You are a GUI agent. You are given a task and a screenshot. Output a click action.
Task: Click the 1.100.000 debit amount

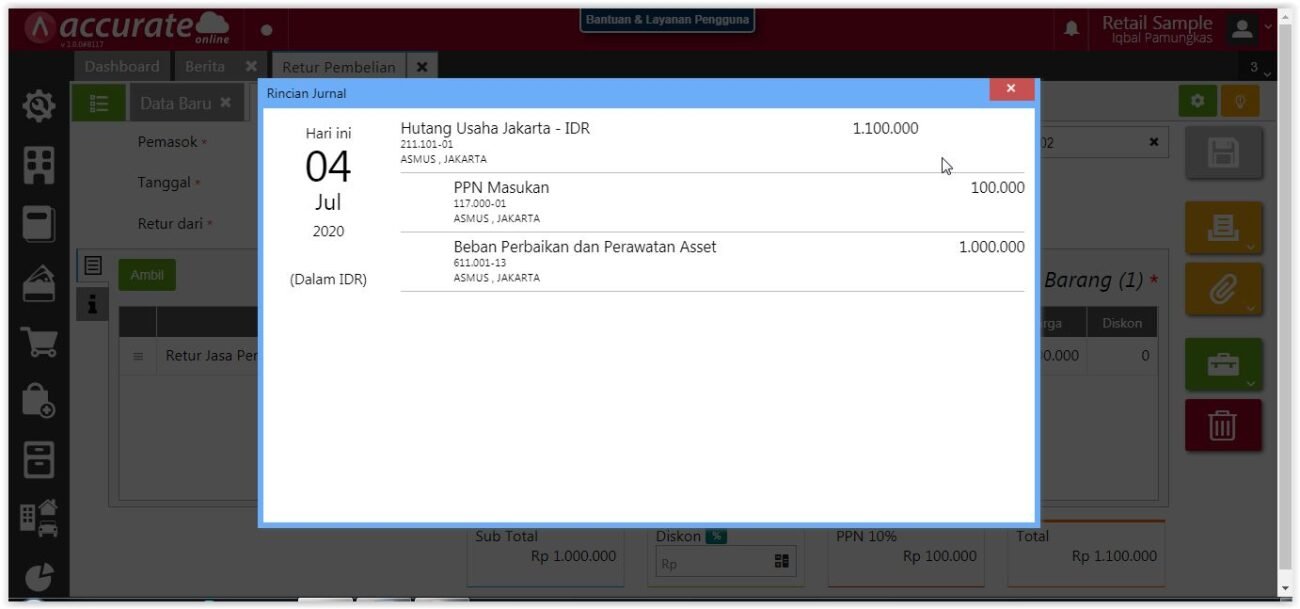click(885, 128)
